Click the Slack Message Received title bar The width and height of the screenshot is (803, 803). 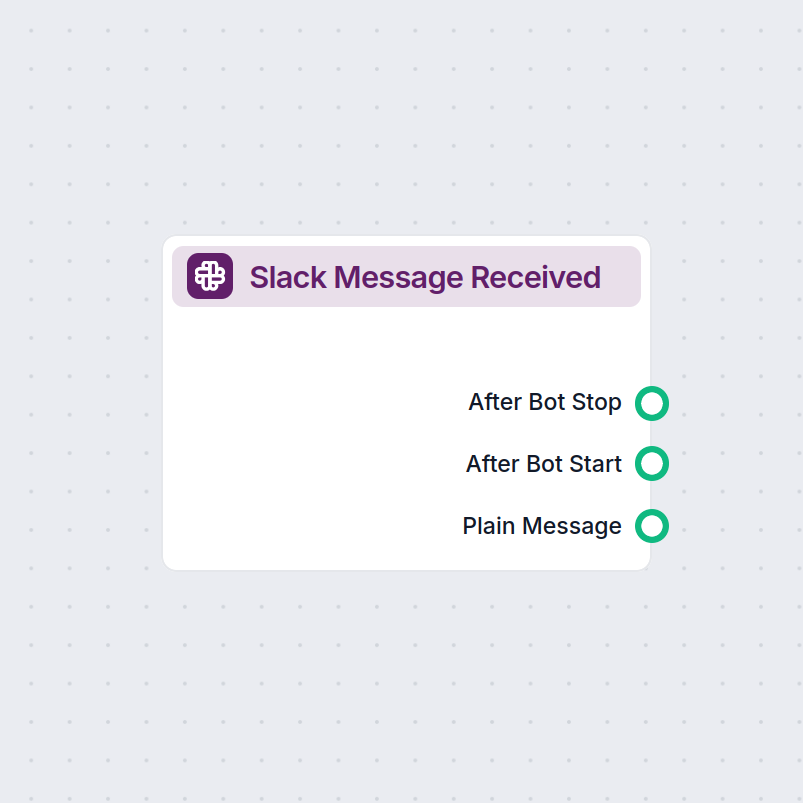coord(406,276)
